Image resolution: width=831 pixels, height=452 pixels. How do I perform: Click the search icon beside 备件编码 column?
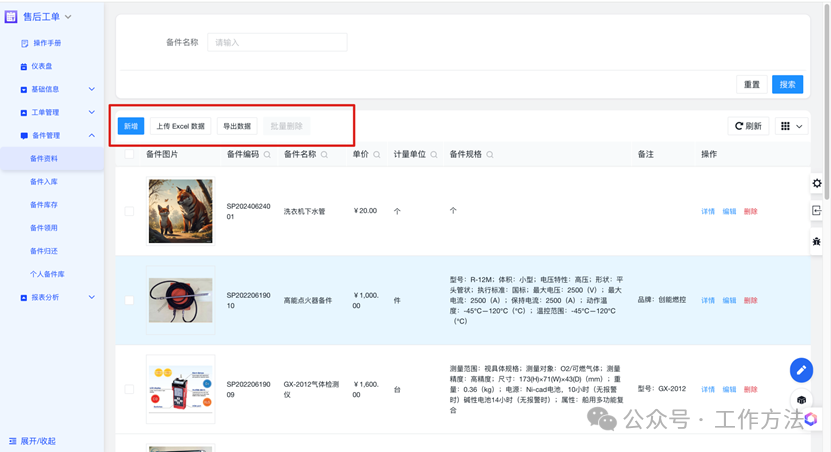click(267, 155)
